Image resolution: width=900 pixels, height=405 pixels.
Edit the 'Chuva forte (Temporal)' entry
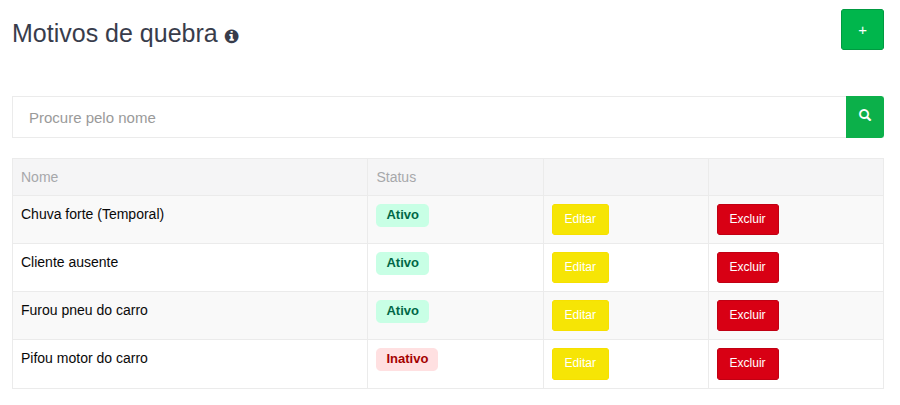click(x=580, y=219)
